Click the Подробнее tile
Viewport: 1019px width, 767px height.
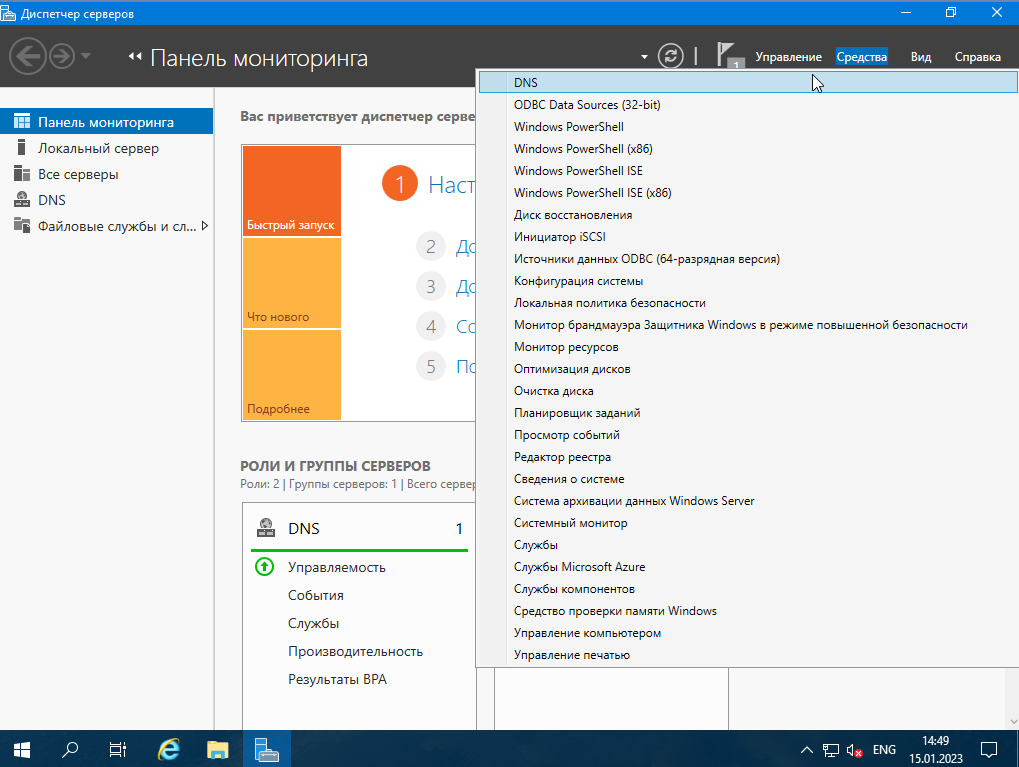tap(292, 374)
